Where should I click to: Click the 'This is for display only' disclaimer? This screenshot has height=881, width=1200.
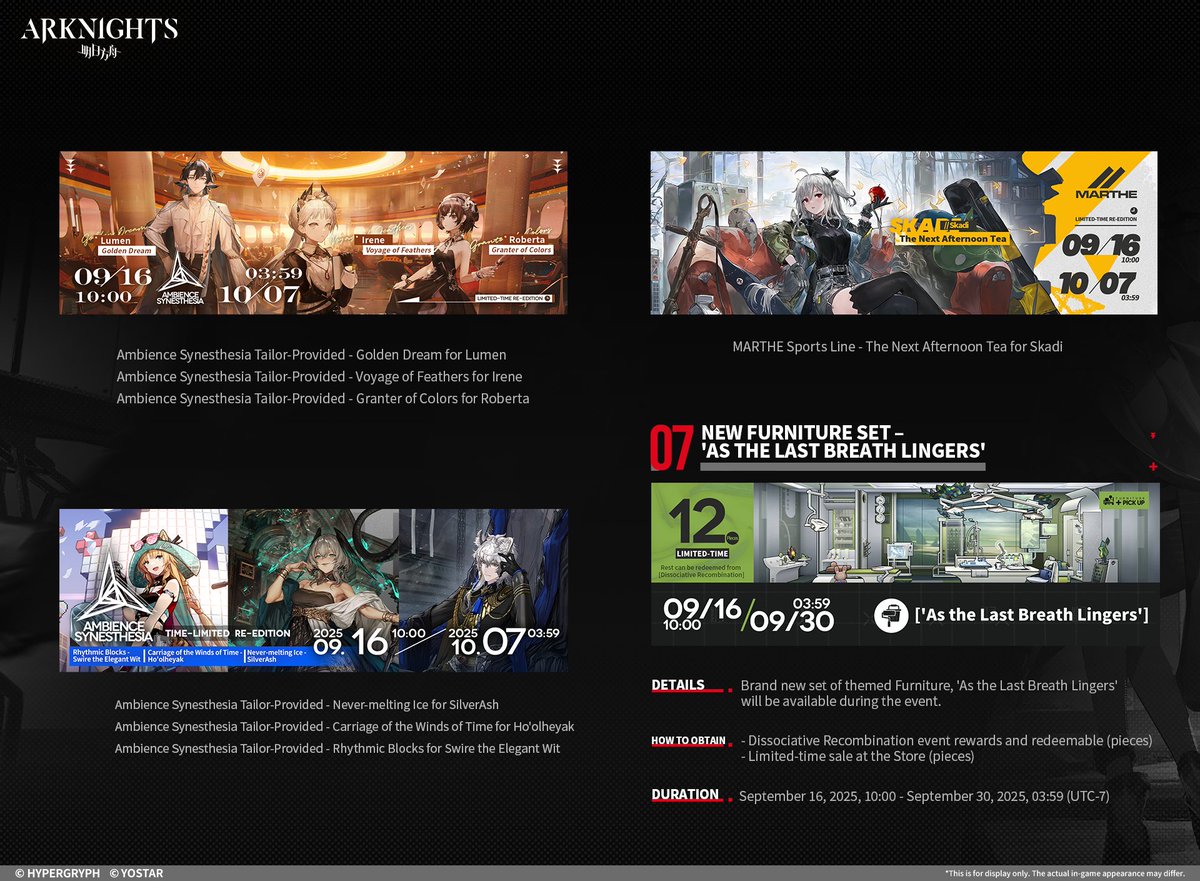[1065, 873]
